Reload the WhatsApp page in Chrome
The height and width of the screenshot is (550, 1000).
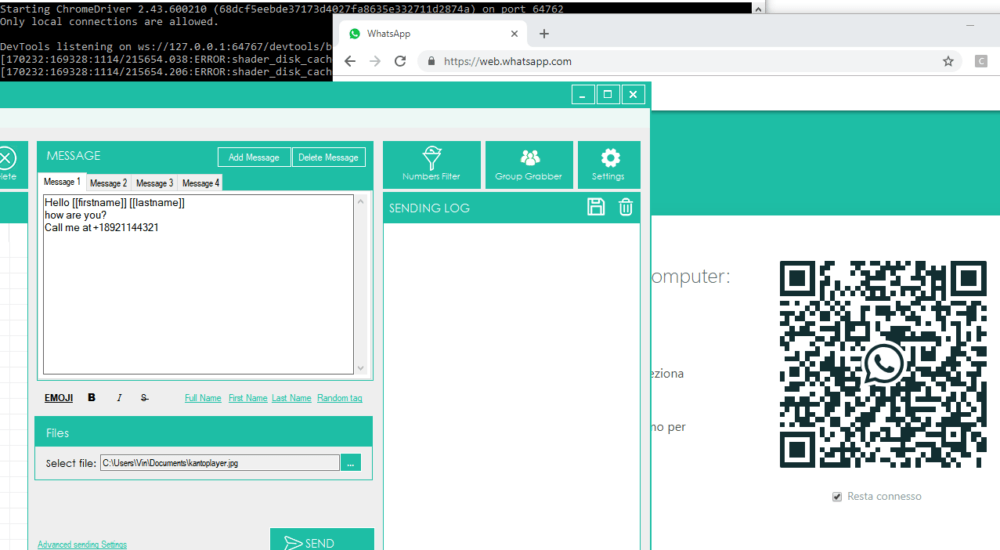[x=400, y=61]
